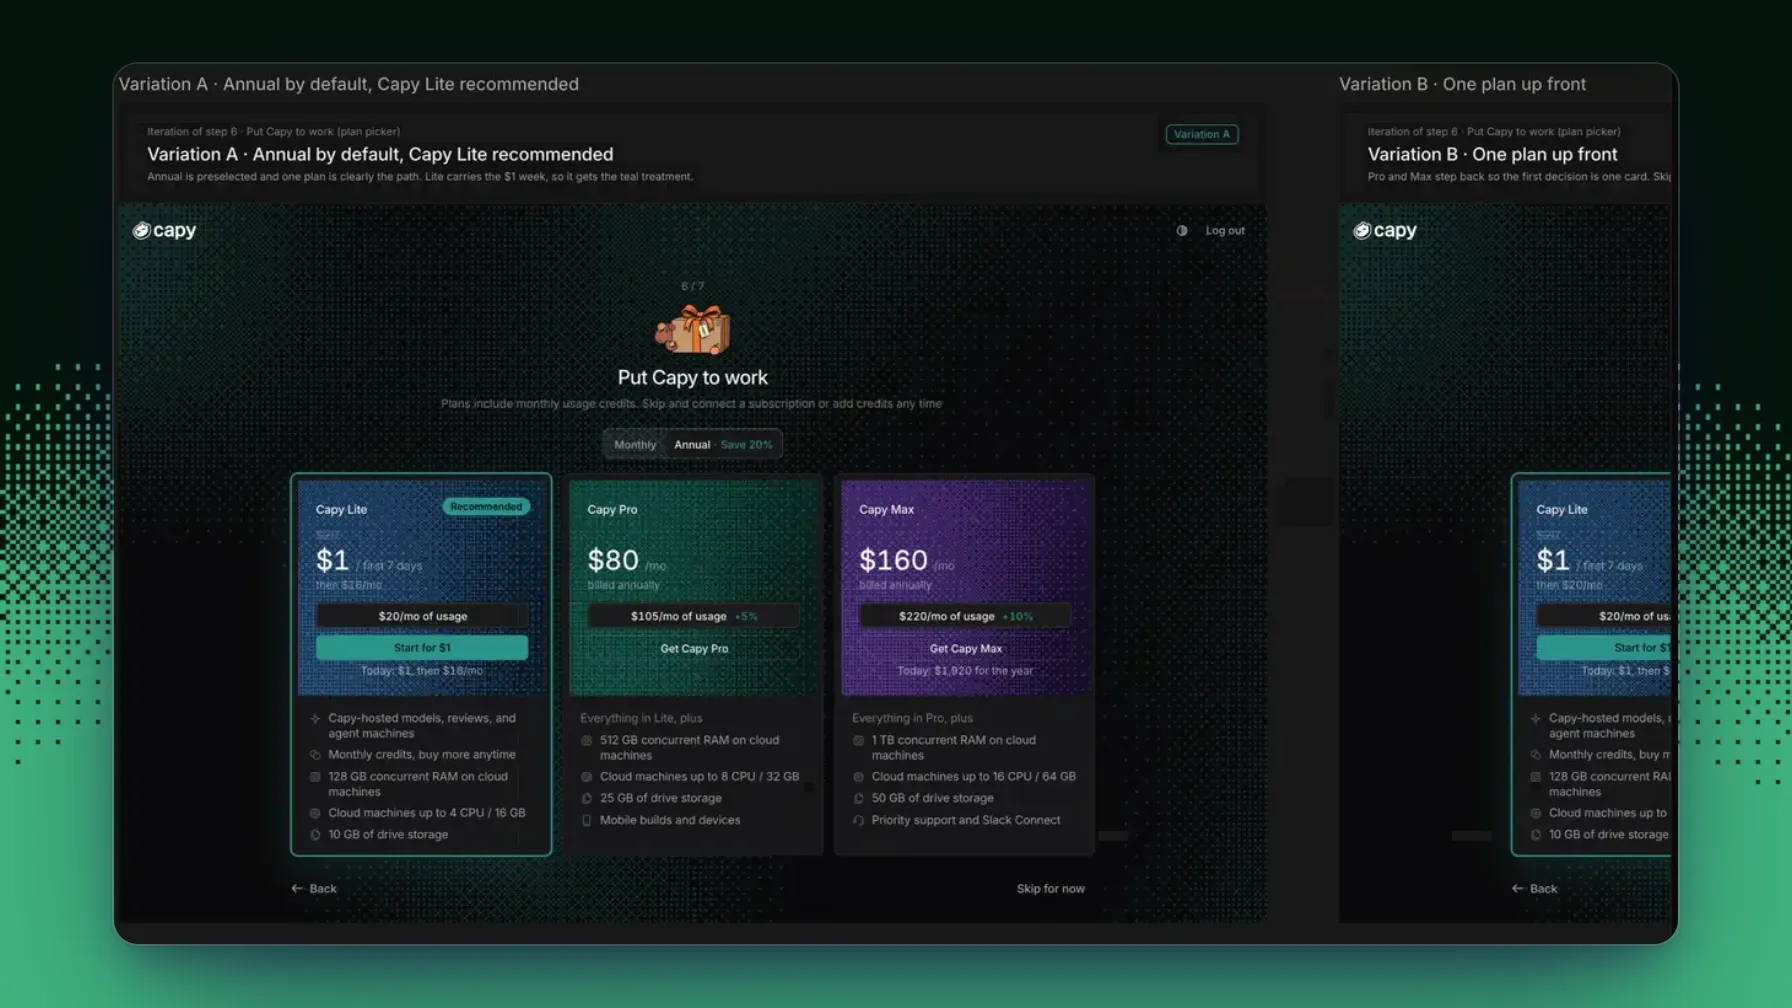
Task: Click the Recommended badge on Capy Lite
Action: (x=486, y=507)
